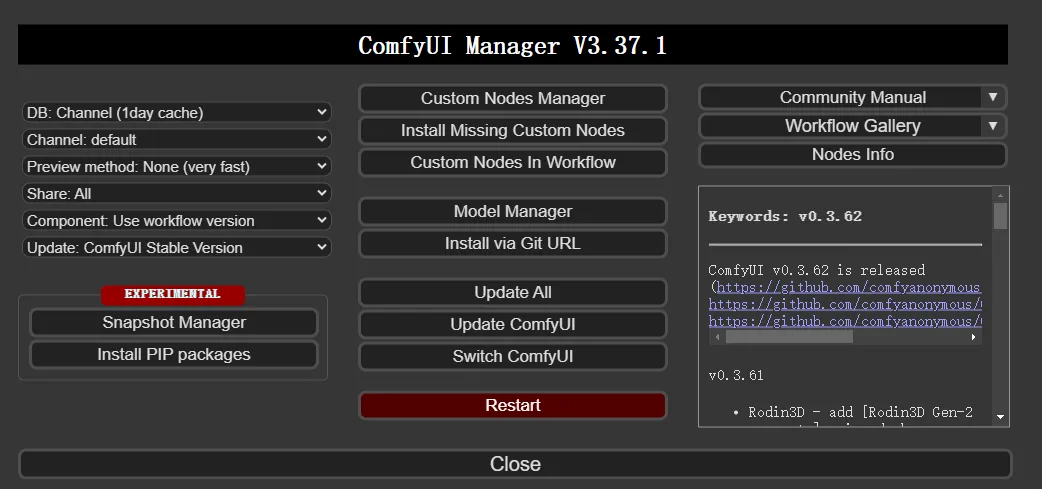Click Install Missing Custom Nodes
The width and height of the screenshot is (1042, 489).
(512, 130)
